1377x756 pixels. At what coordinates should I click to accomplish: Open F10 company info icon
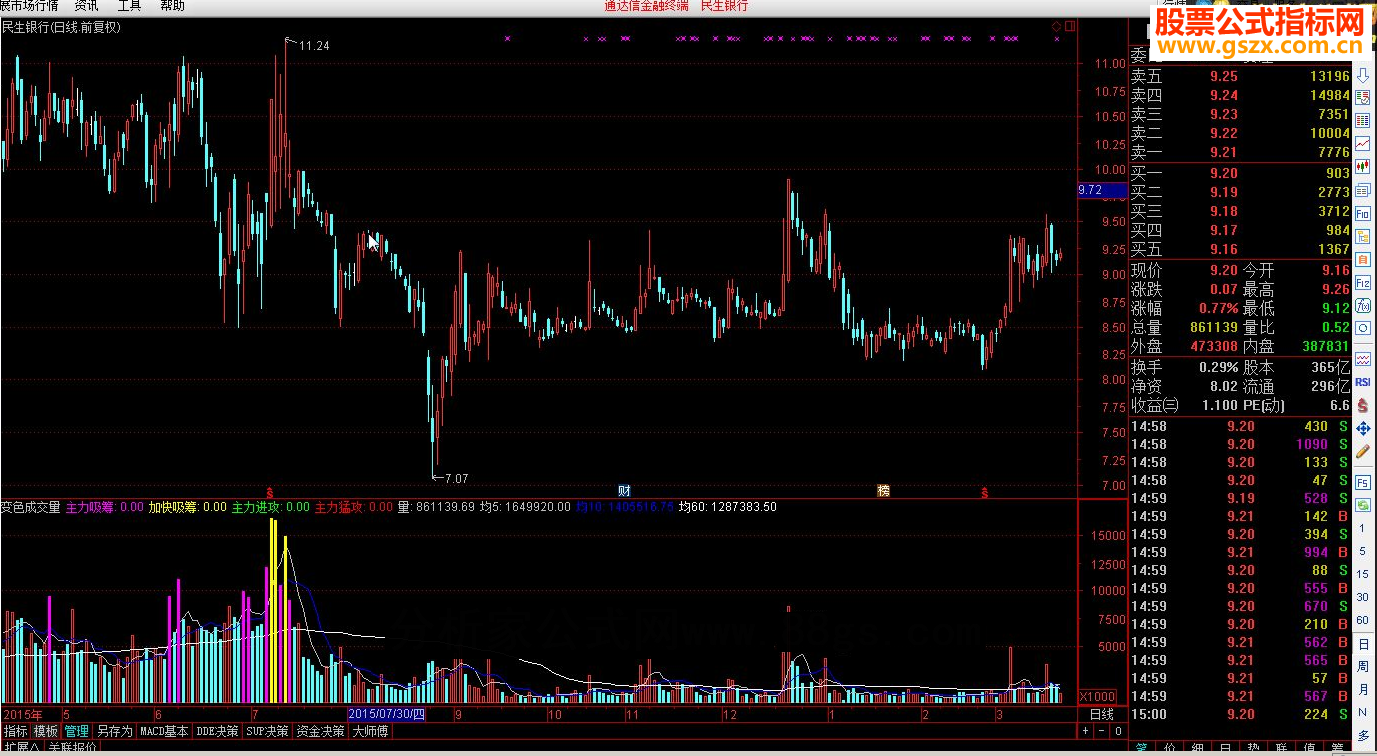click(1363, 212)
